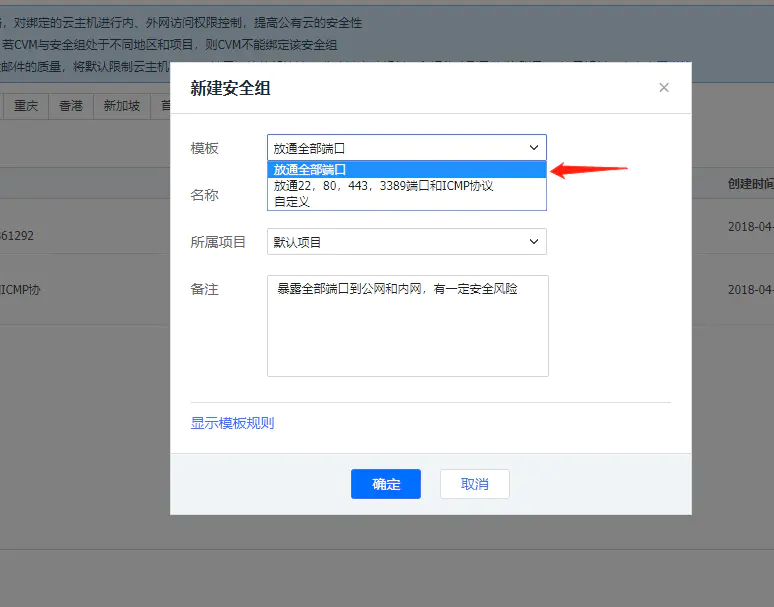Open the 所属项目 dropdown showing 默认项目

(x=406, y=242)
